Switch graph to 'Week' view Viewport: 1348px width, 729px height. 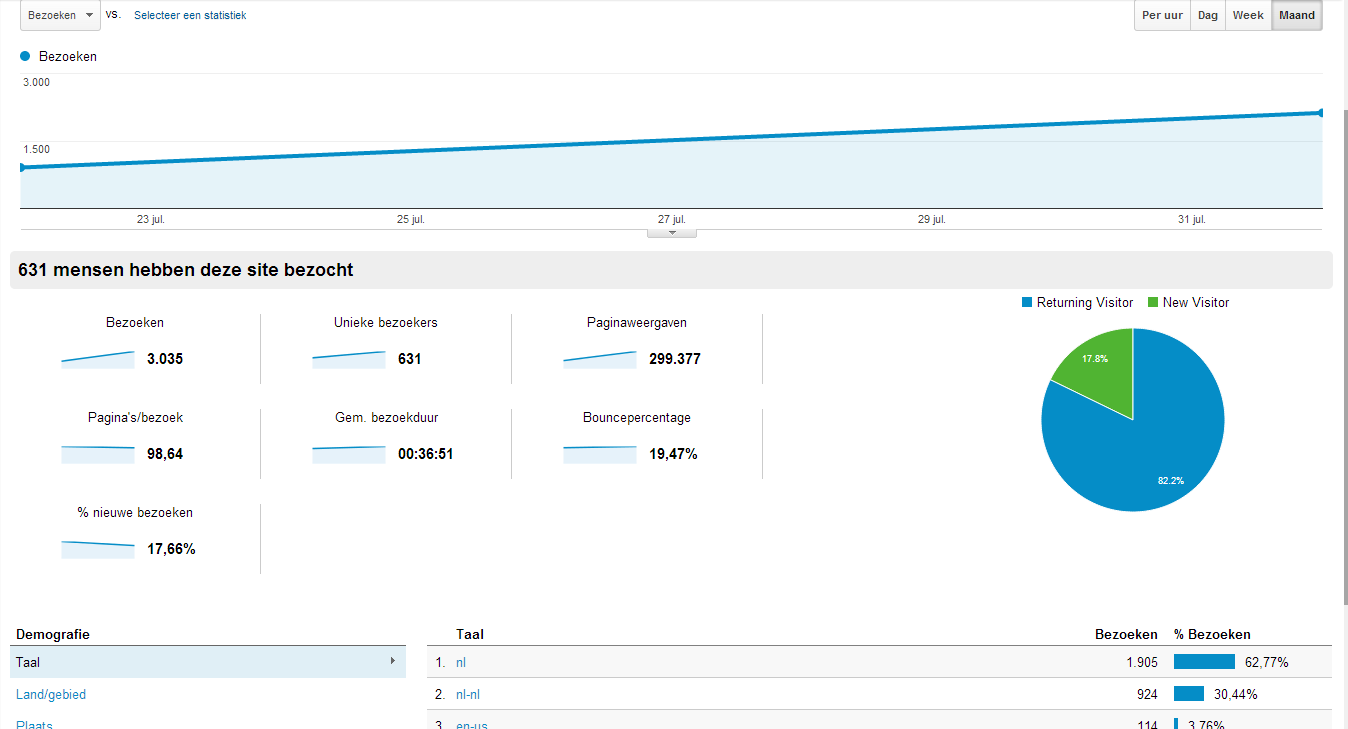point(1248,15)
